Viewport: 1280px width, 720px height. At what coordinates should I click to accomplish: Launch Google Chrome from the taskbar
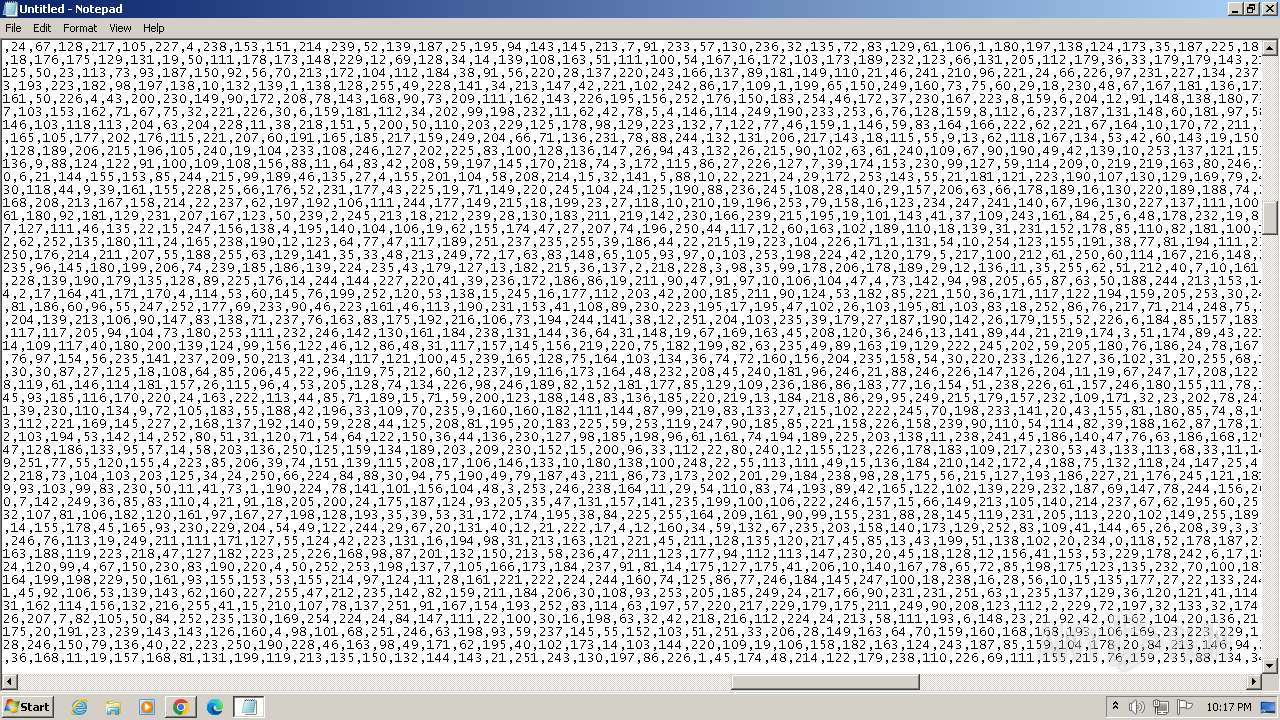pyautogui.click(x=181, y=707)
